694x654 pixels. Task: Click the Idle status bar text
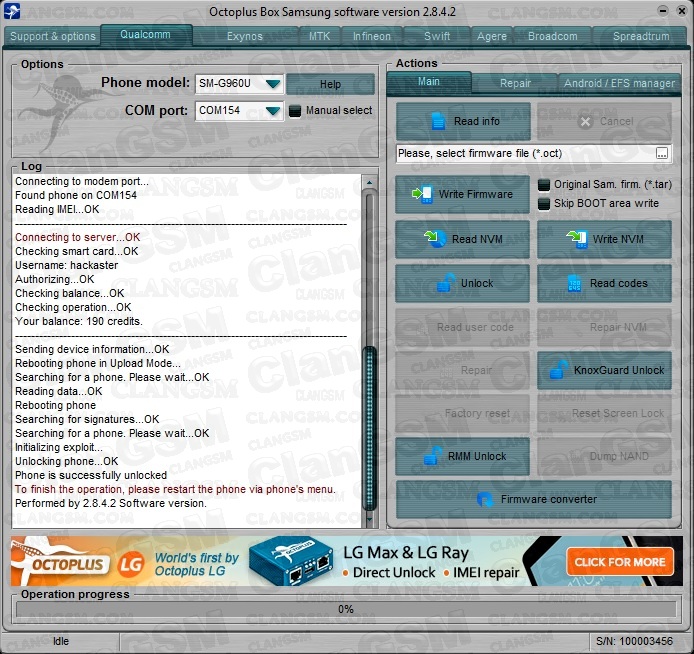click(x=61, y=641)
